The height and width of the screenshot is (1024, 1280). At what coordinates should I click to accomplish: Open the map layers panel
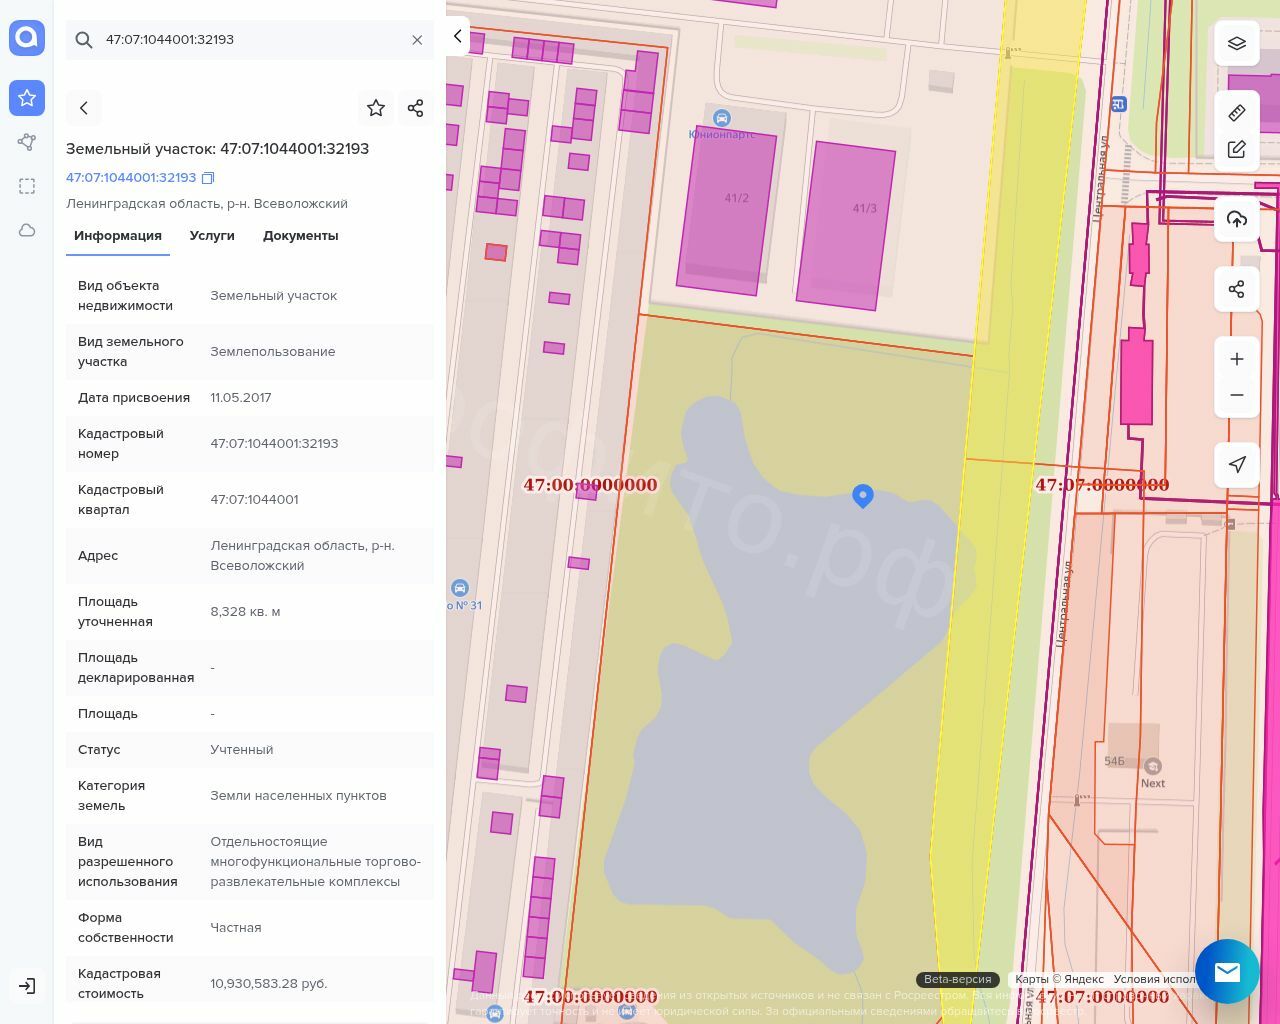pyautogui.click(x=1237, y=43)
